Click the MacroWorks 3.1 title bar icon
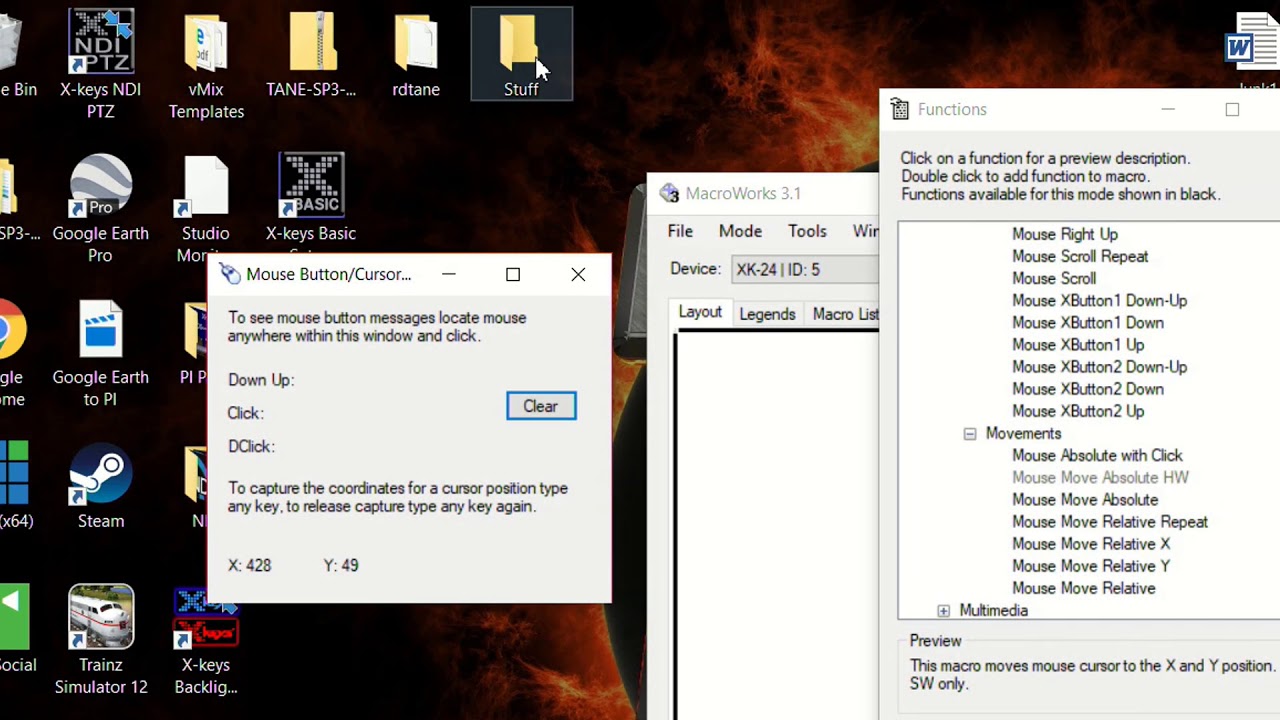This screenshot has height=720, width=1280. coord(669,193)
